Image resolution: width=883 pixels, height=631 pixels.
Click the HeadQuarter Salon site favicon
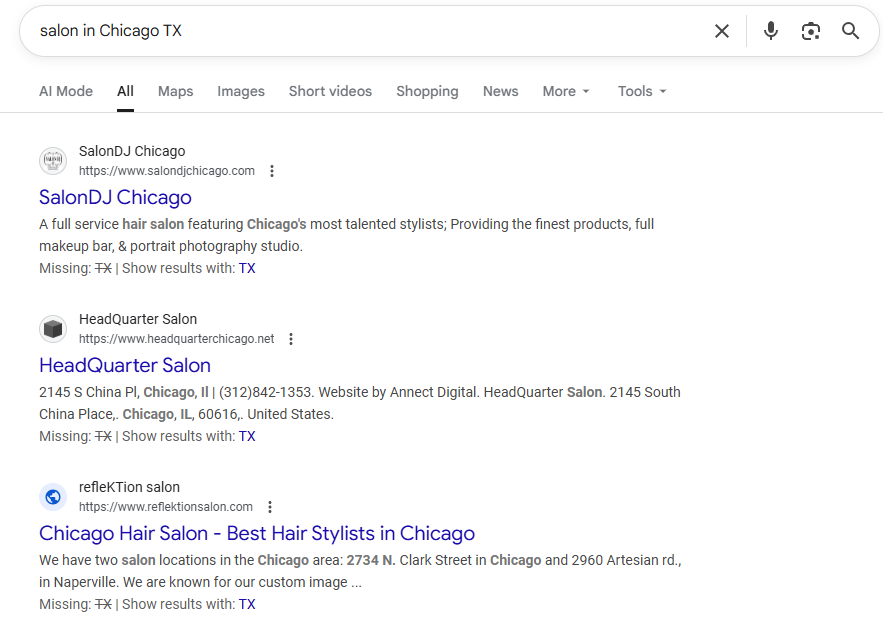pyautogui.click(x=53, y=329)
